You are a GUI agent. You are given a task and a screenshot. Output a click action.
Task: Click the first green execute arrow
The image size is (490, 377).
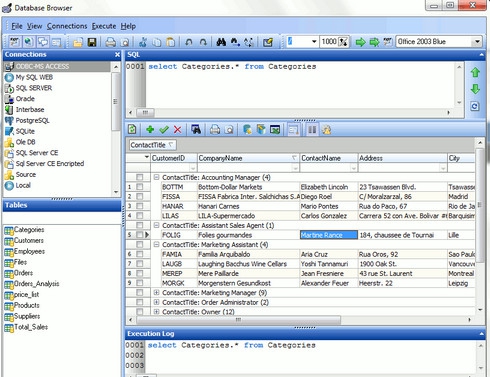360,42
